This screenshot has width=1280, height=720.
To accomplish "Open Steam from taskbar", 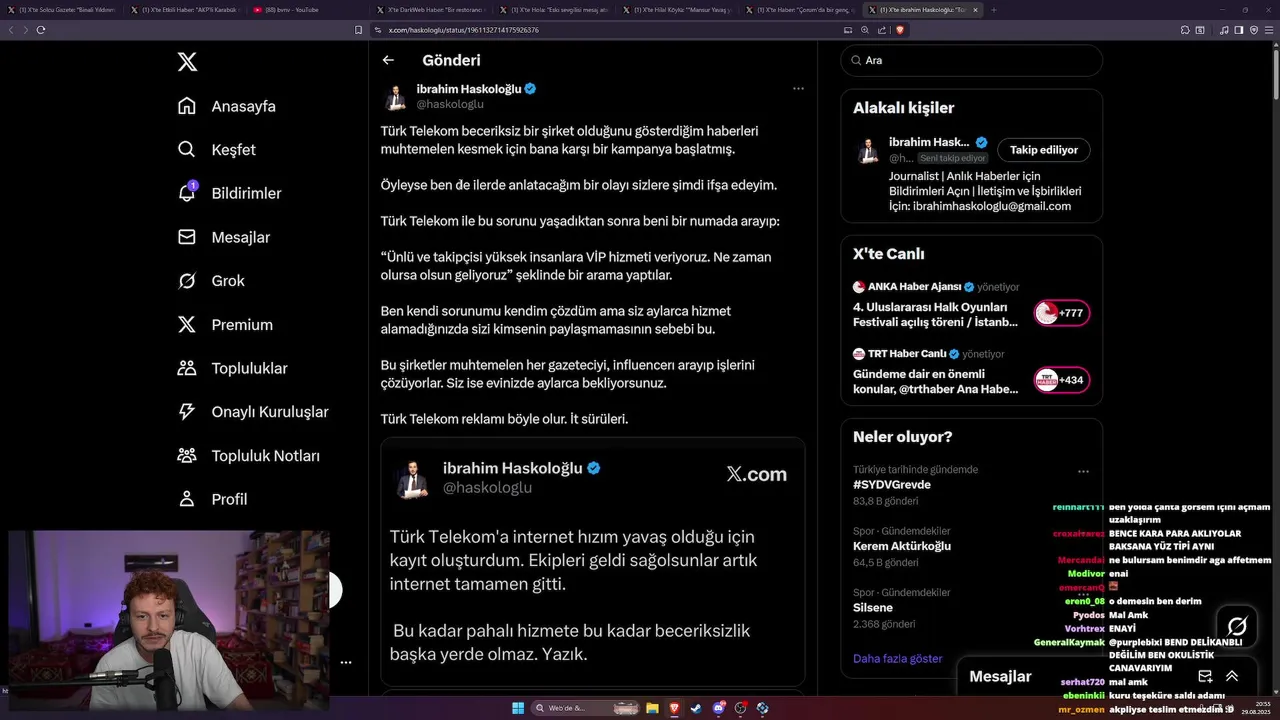I will (x=696, y=708).
